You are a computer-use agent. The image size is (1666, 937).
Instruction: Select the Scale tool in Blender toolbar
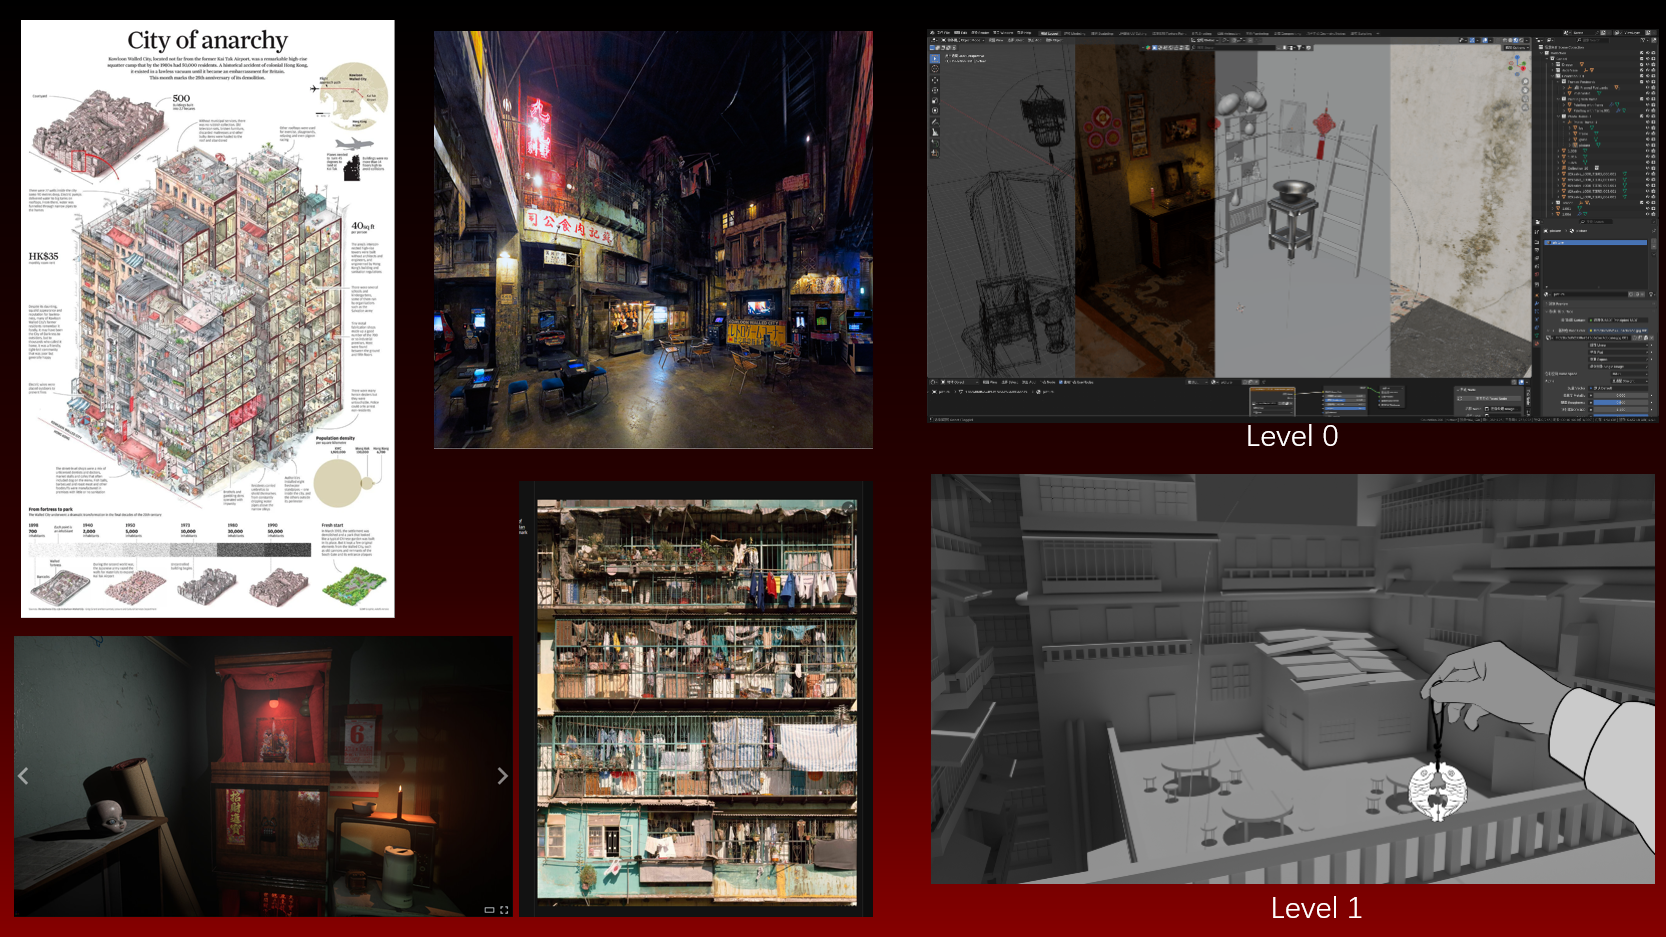[935, 100]
